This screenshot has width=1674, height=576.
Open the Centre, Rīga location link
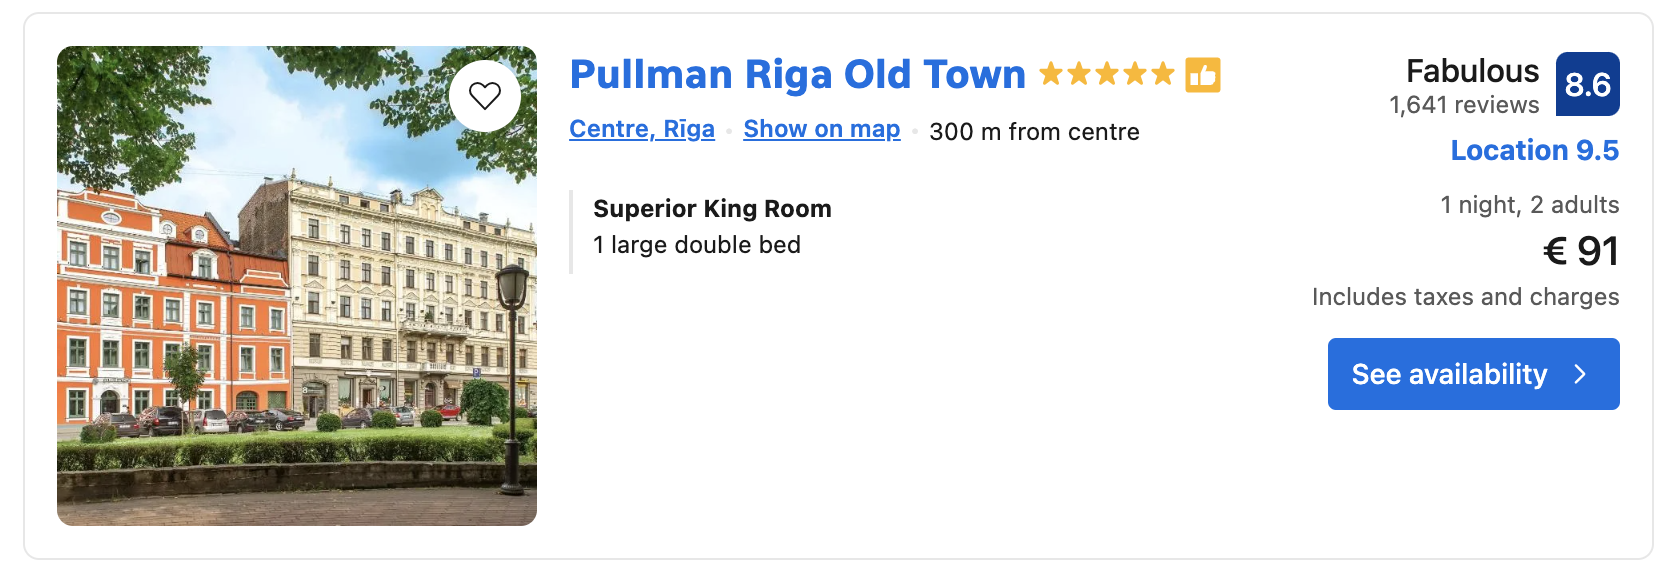642,130
